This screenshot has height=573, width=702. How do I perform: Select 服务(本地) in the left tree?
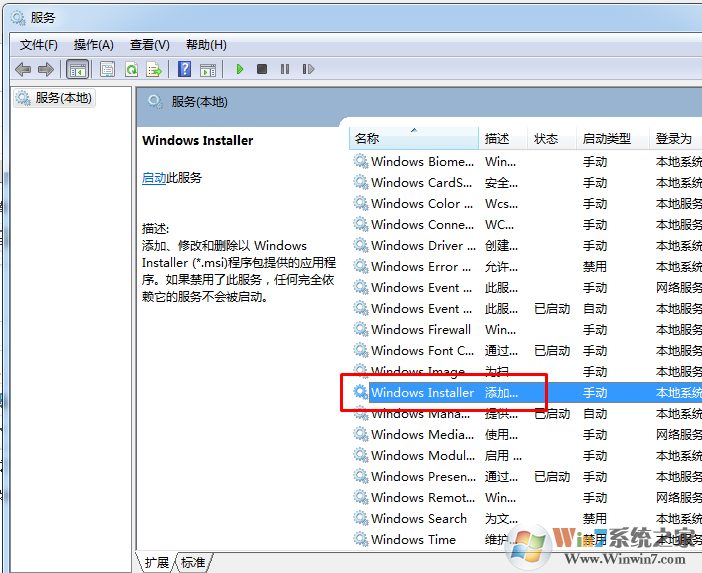[62, 98]
